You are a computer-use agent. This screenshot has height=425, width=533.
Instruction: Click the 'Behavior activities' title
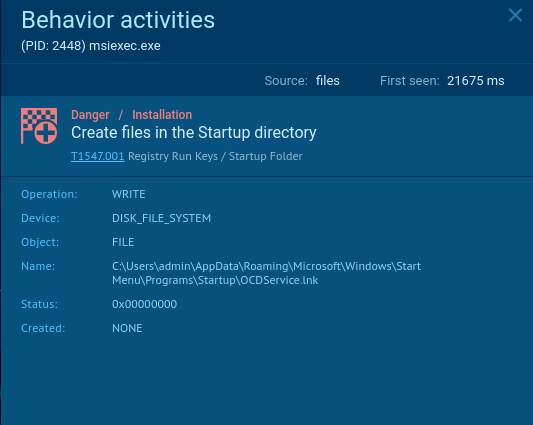118,20
